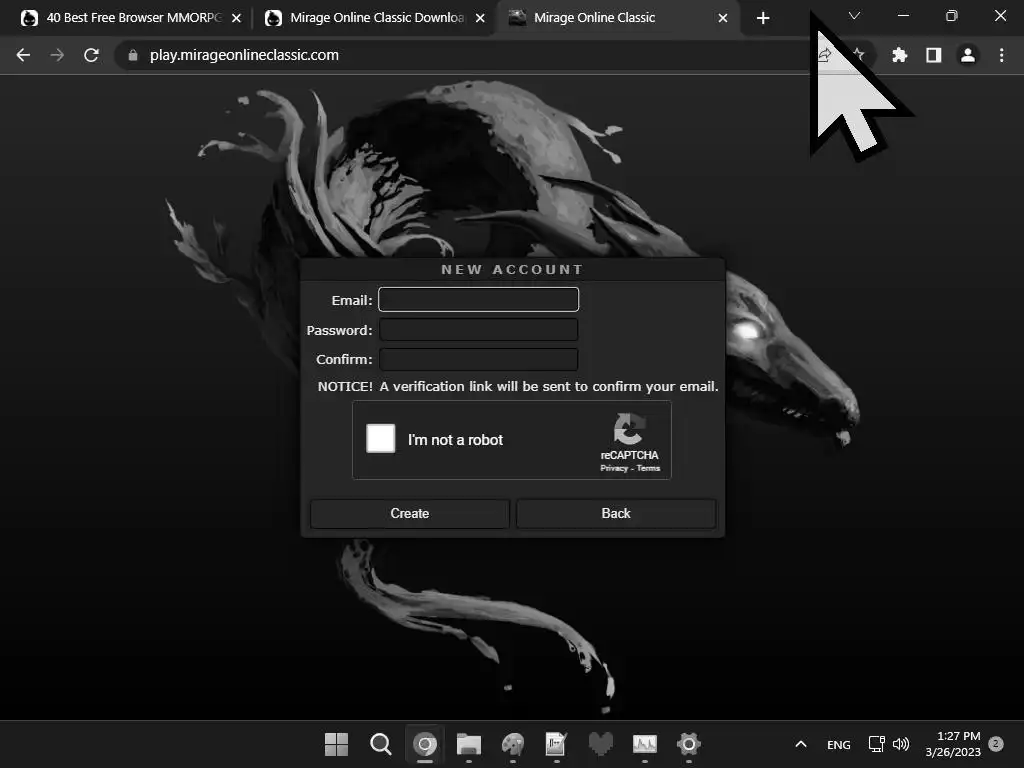Close the active Mirage Online Classic tab
1024x768 pixels.
click(x=723, y=18)
